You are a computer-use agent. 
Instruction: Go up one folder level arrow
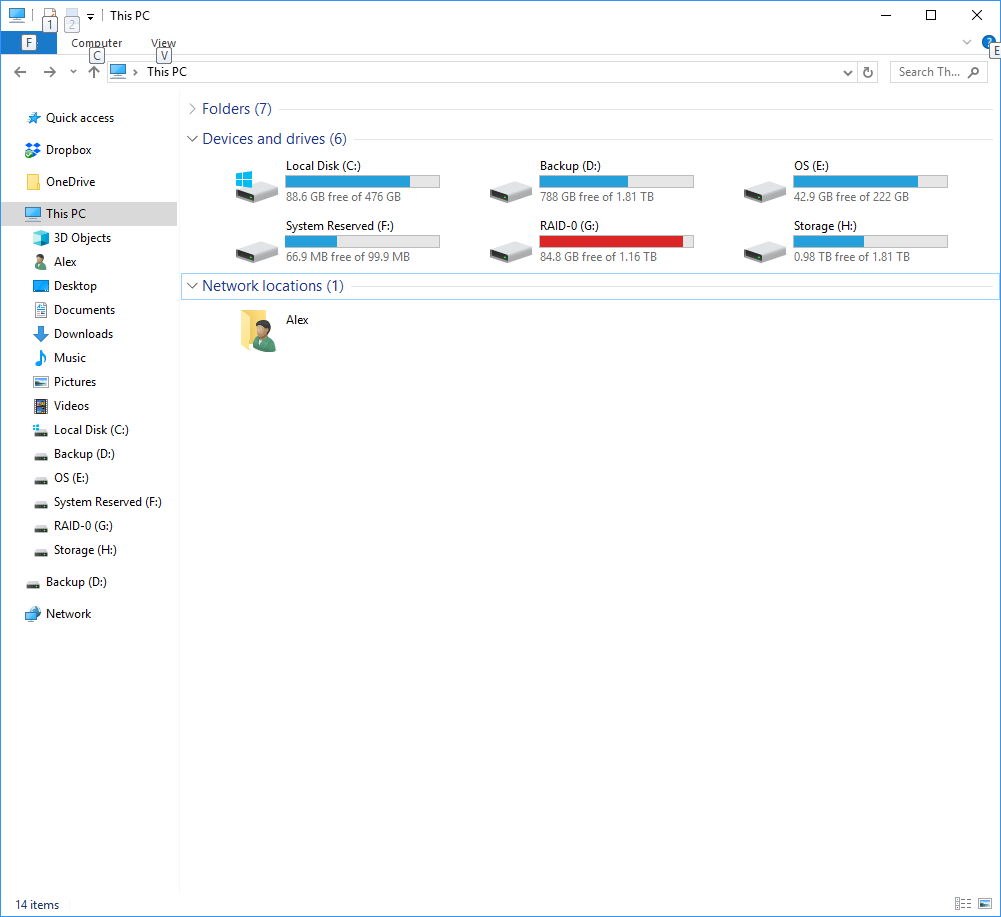click(94, 72)
